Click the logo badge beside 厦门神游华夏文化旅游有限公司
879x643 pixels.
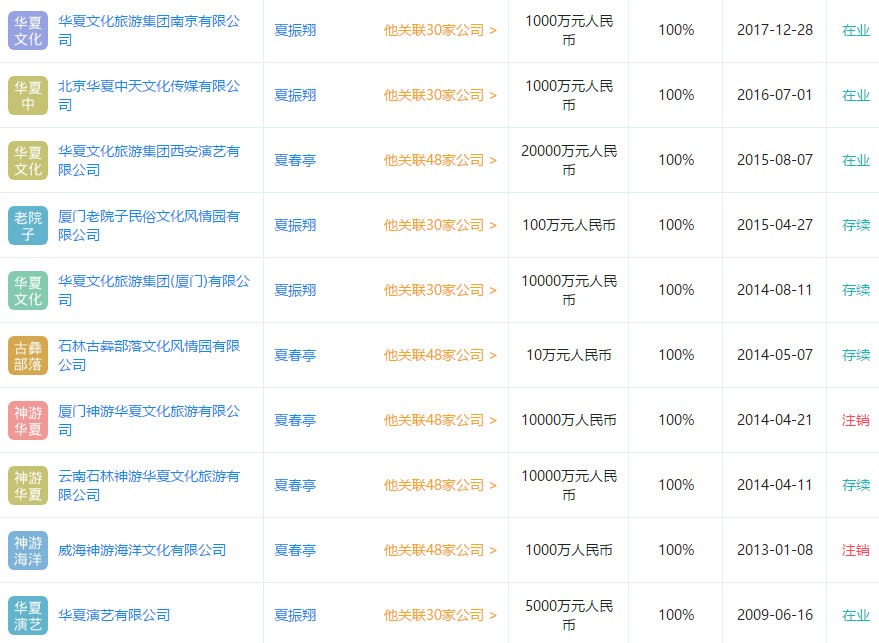click(28, 420)
